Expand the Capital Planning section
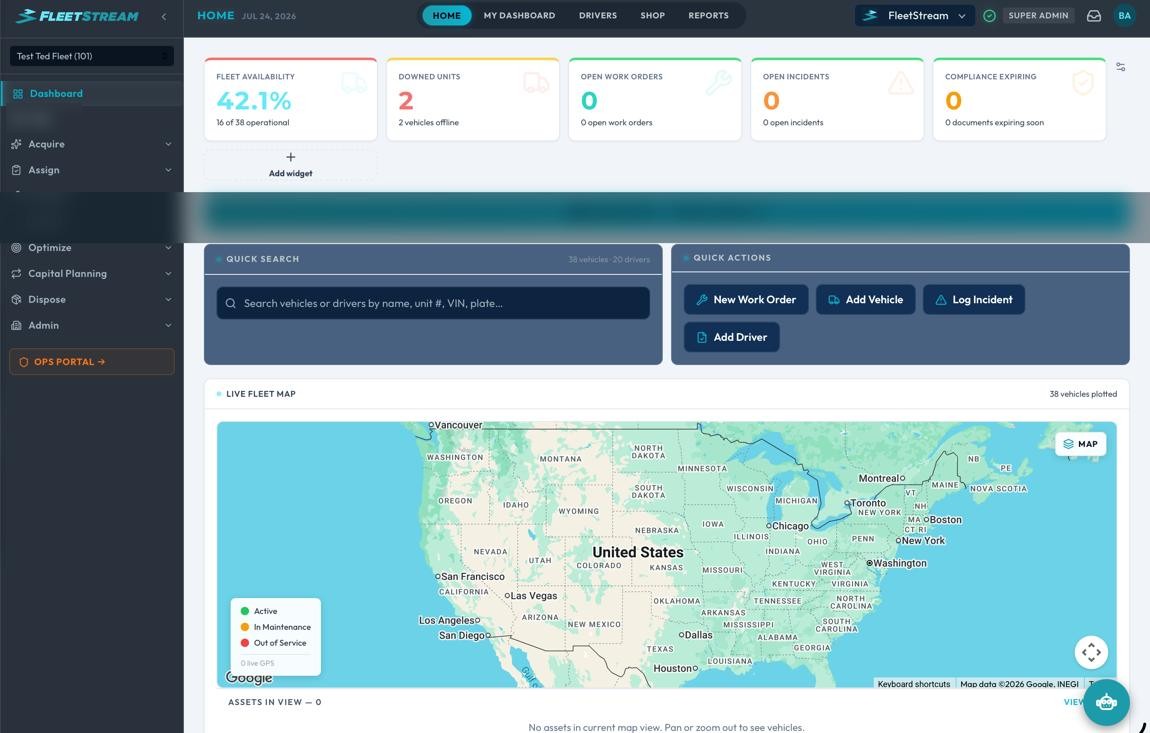Screen dimensions: 1150x733 92,274
